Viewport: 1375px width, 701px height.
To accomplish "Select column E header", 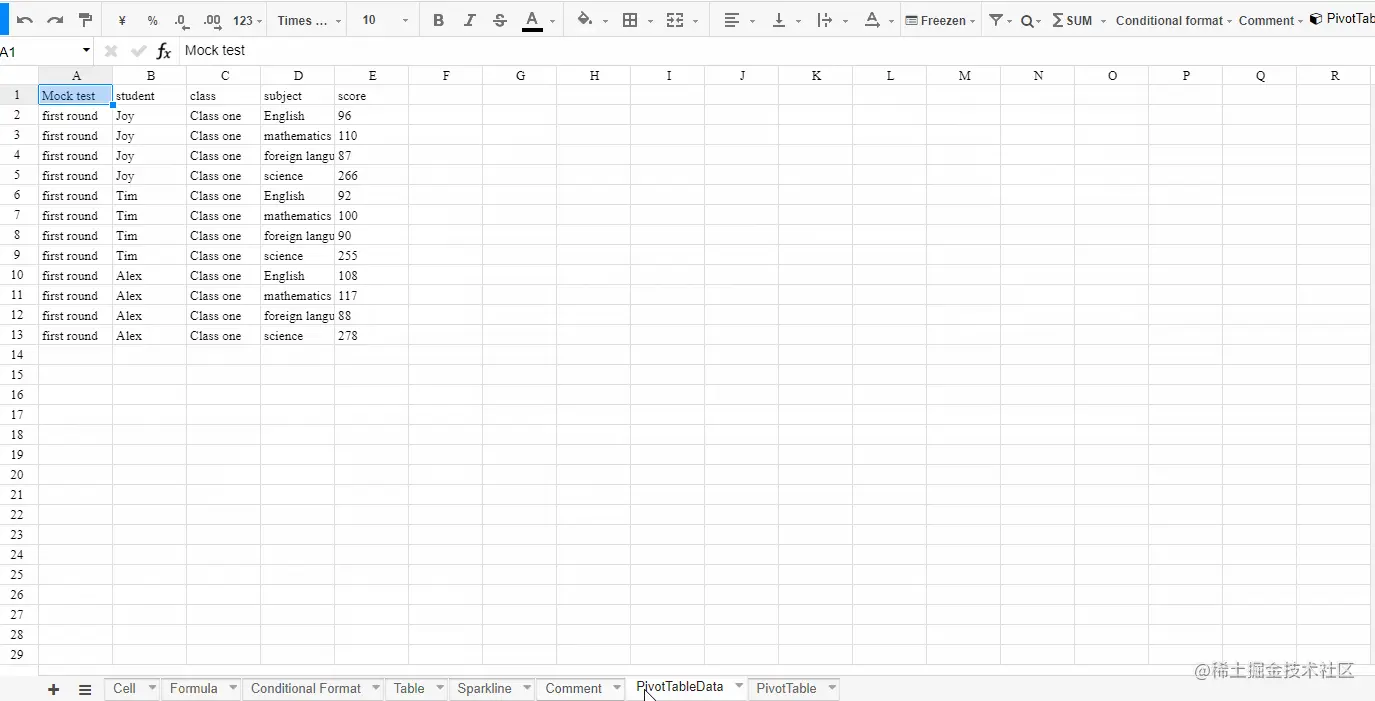I will pos(372,75).
